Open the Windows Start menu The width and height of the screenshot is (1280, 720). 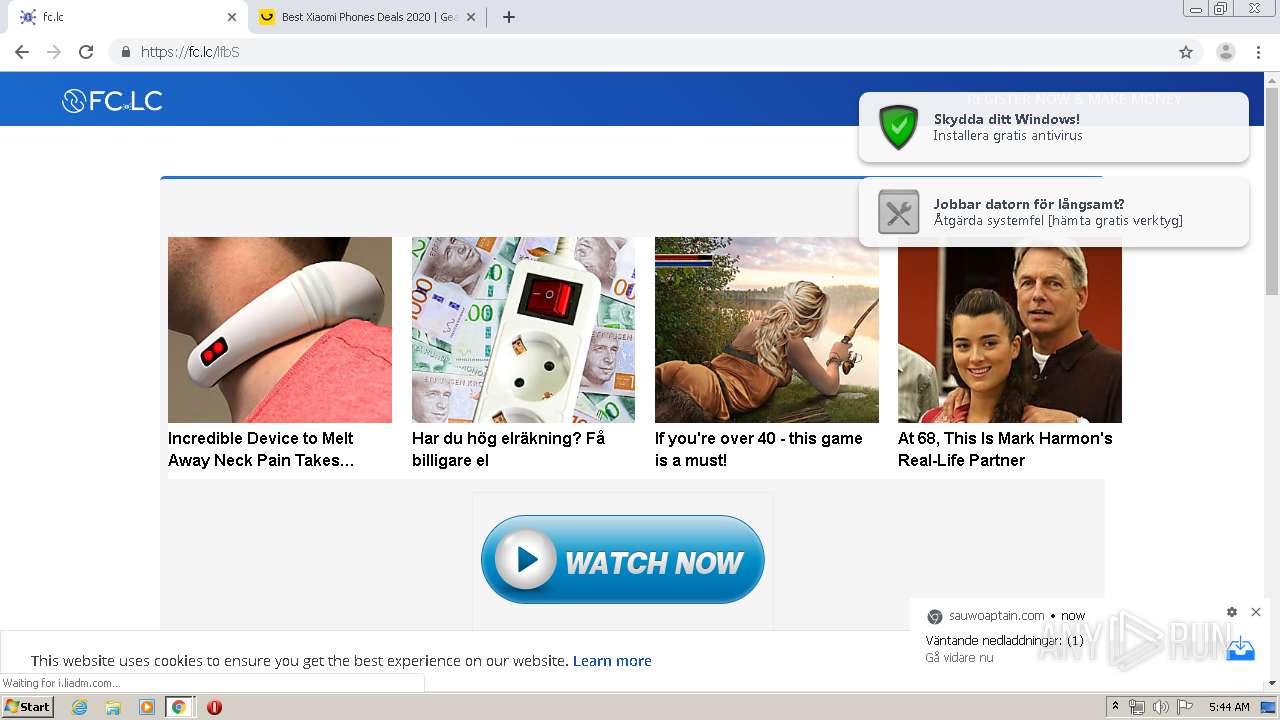tap(28, 707)
